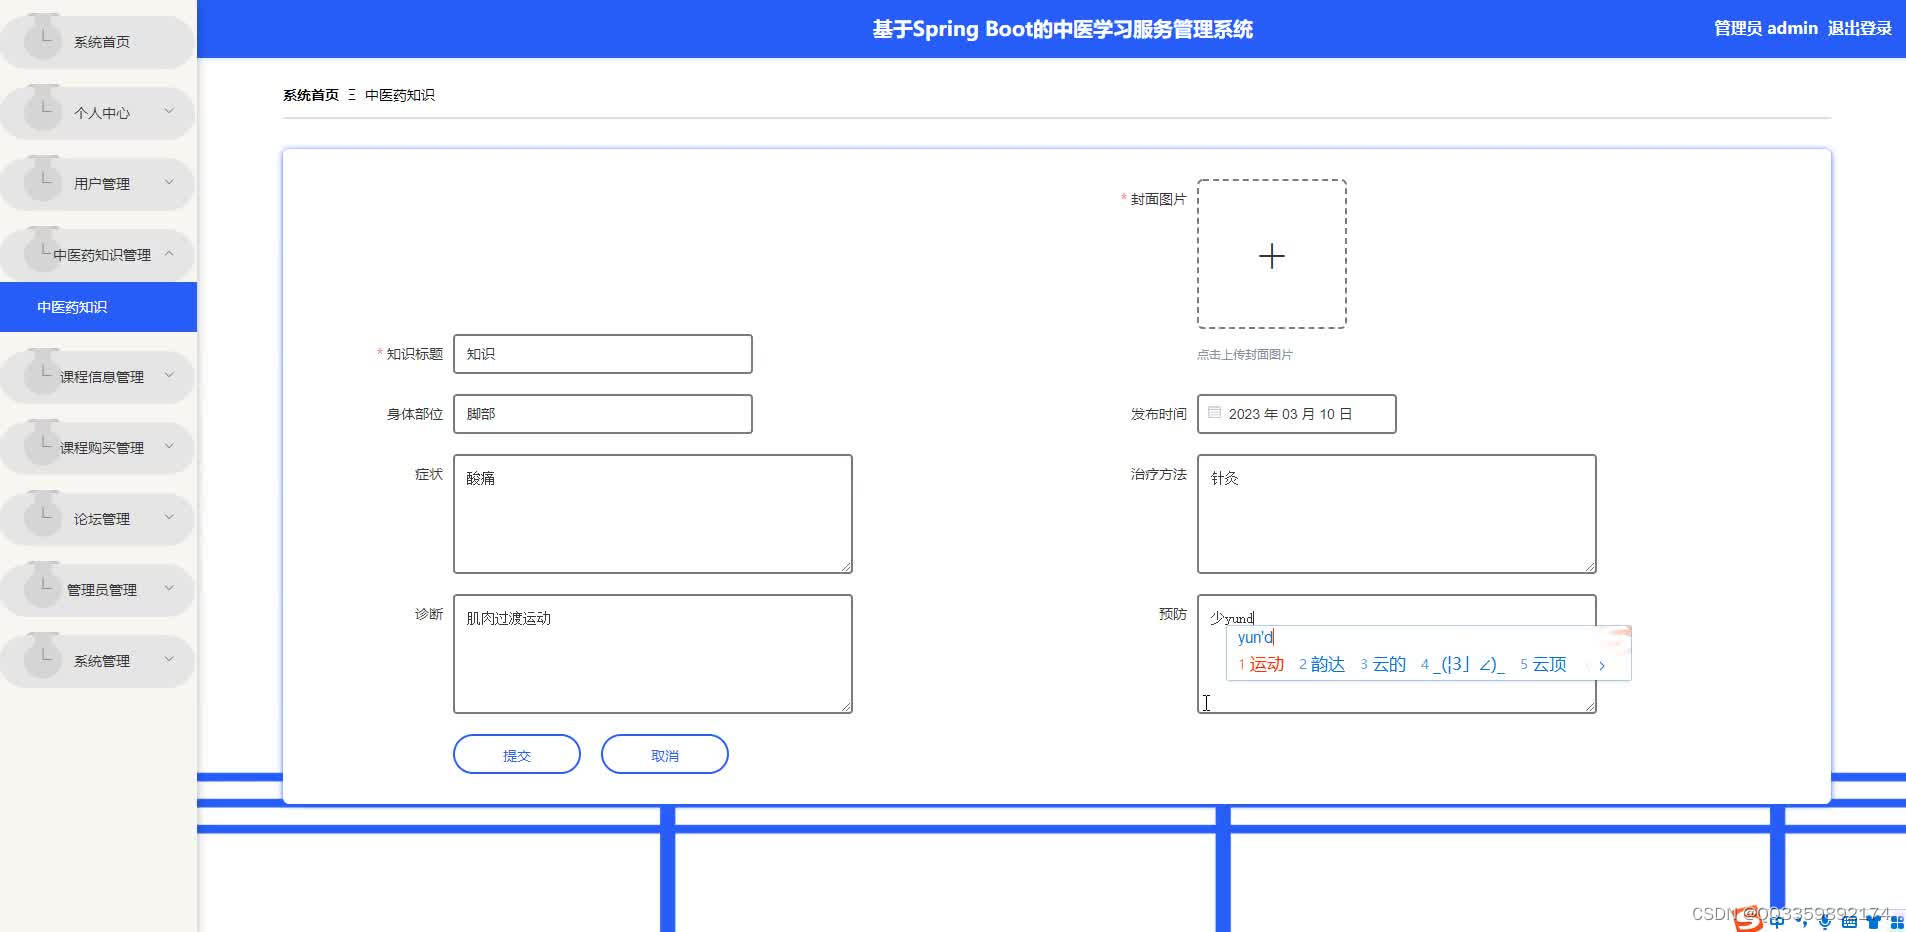Open the Sogou skin shirt icon
The image size is (1906, 932).
pyautogui.click(x=1873, y=921)
